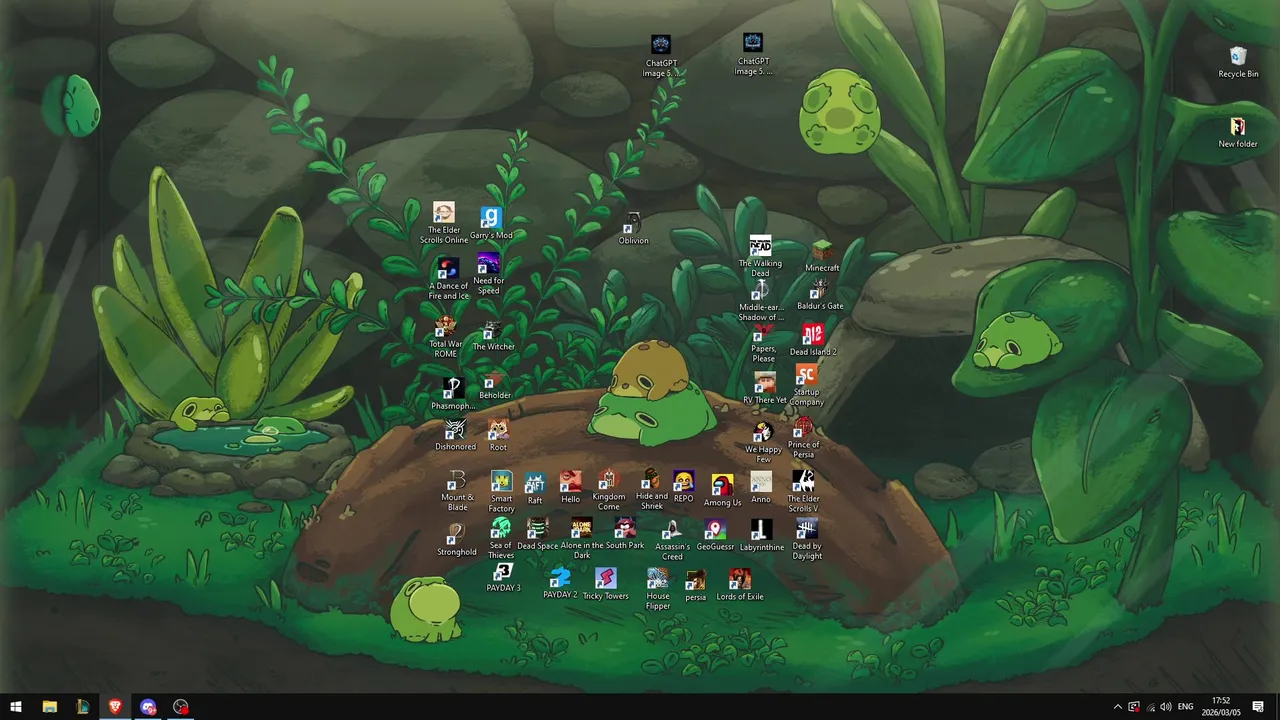Select the Mount & Blade shortcut

457,490
